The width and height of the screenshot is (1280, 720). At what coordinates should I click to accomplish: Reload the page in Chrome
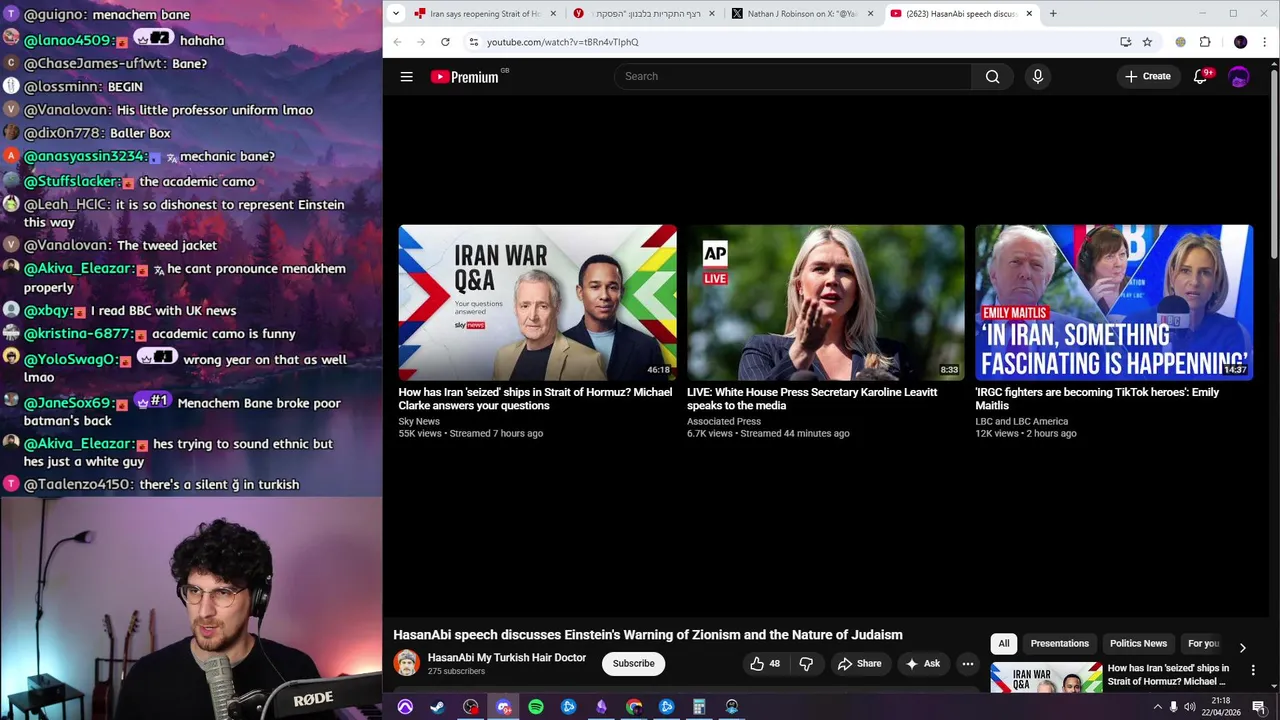click(445, 42)
